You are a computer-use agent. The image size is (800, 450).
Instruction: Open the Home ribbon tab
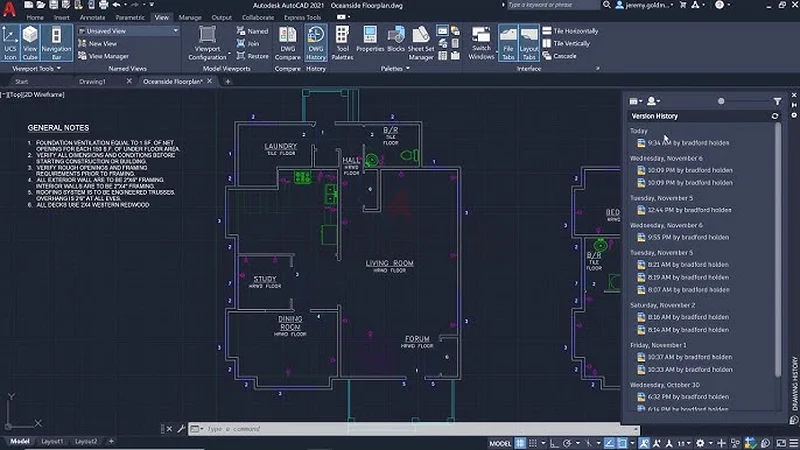pyautogui.click(x=35, y=17)
